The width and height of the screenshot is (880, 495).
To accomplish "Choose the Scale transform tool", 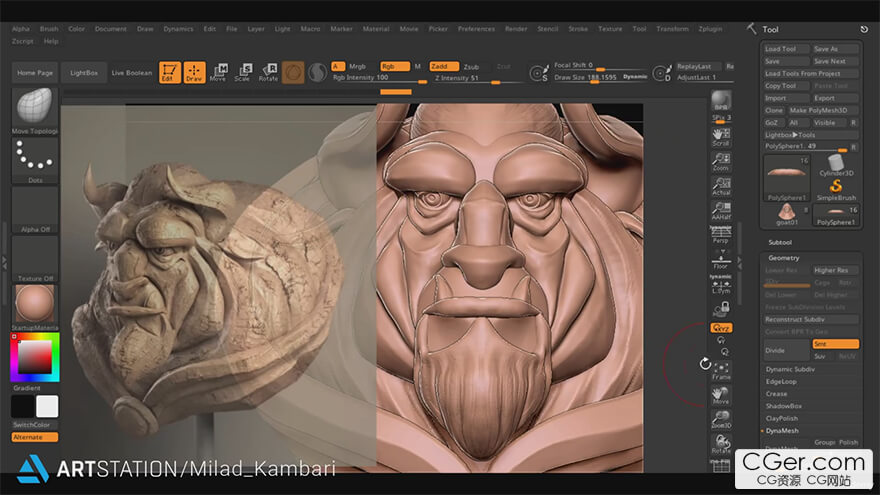I will tap(243, 72).
